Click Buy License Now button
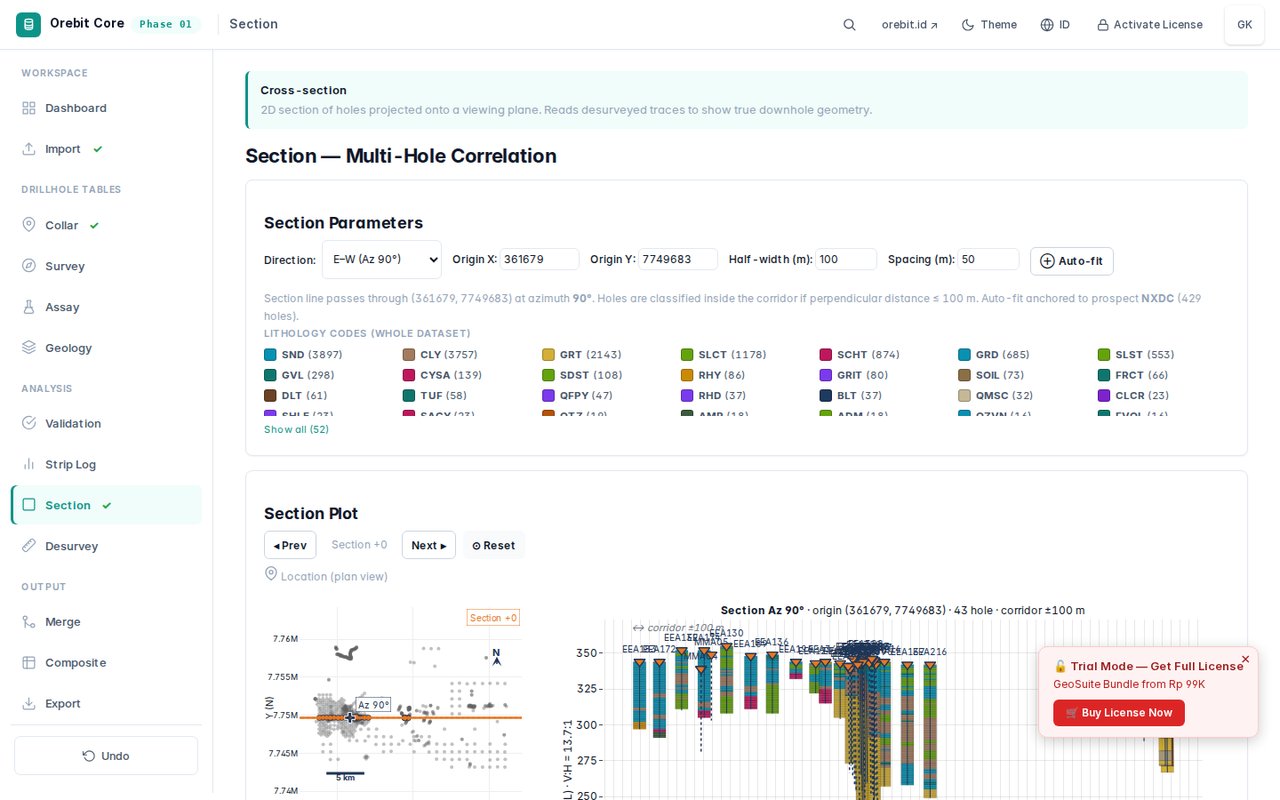Viewport: 1280px width, 800px height. [x=1119, y=713]
